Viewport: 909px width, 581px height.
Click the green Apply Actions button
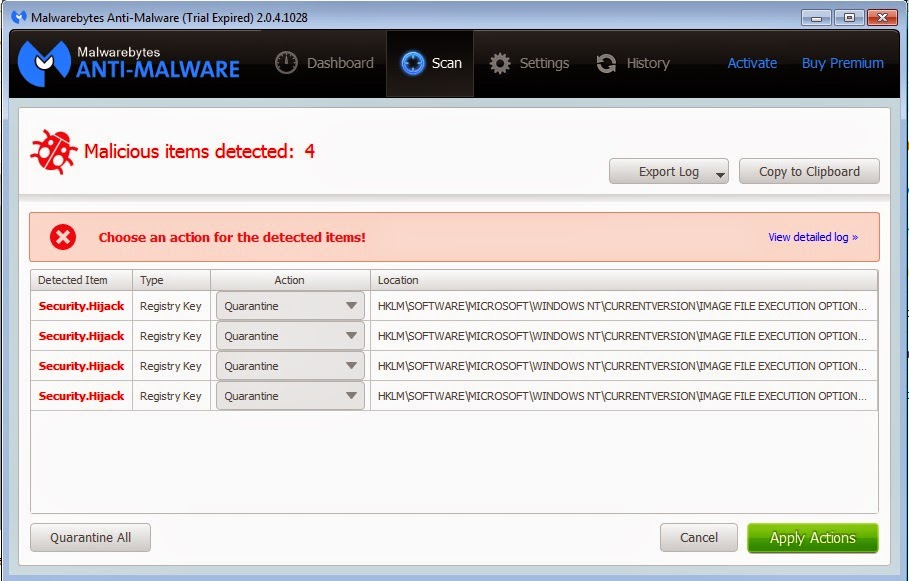(813, 538)
